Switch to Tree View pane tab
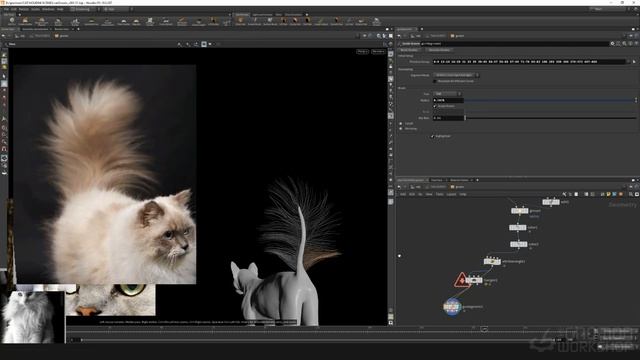Viewport: 640px width, 360px height. 437,180
